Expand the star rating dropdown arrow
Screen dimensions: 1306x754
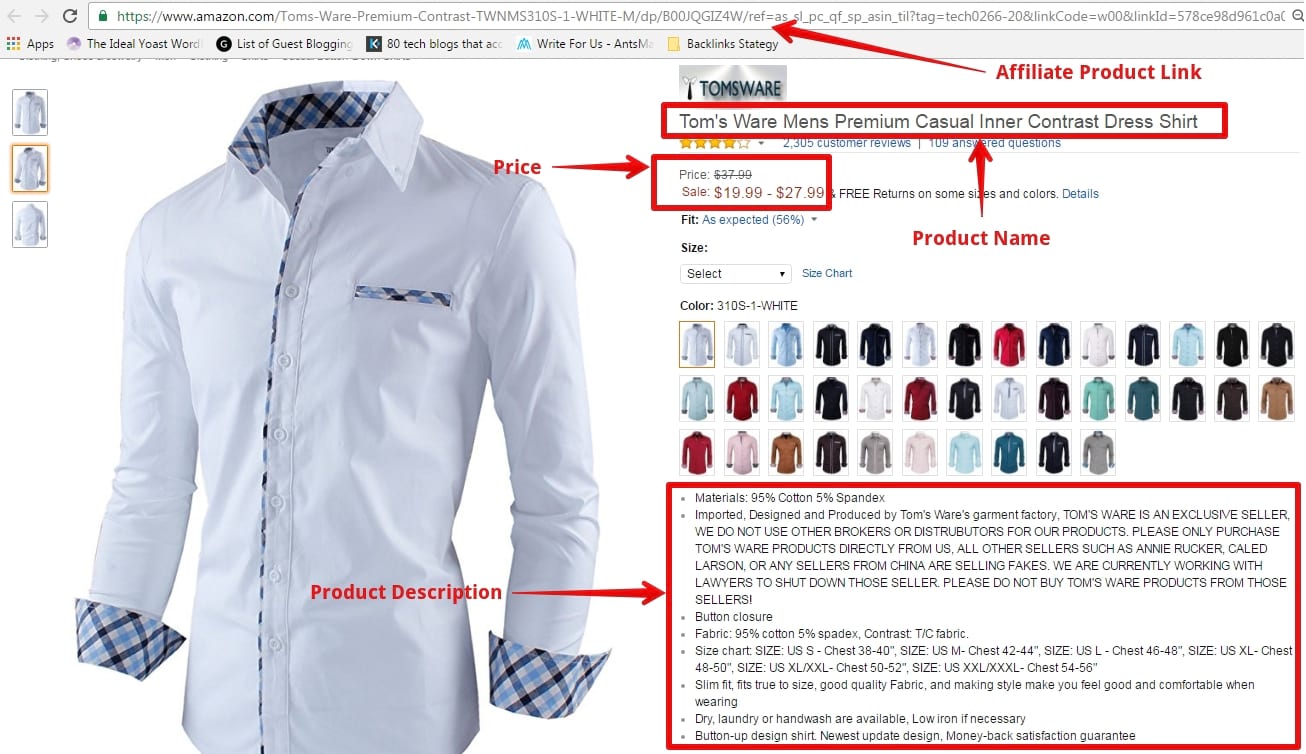[x=762, y=144]
